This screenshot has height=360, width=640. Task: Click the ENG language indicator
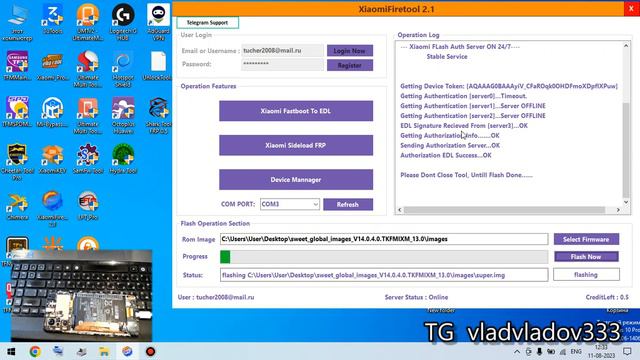pos(576,351)
